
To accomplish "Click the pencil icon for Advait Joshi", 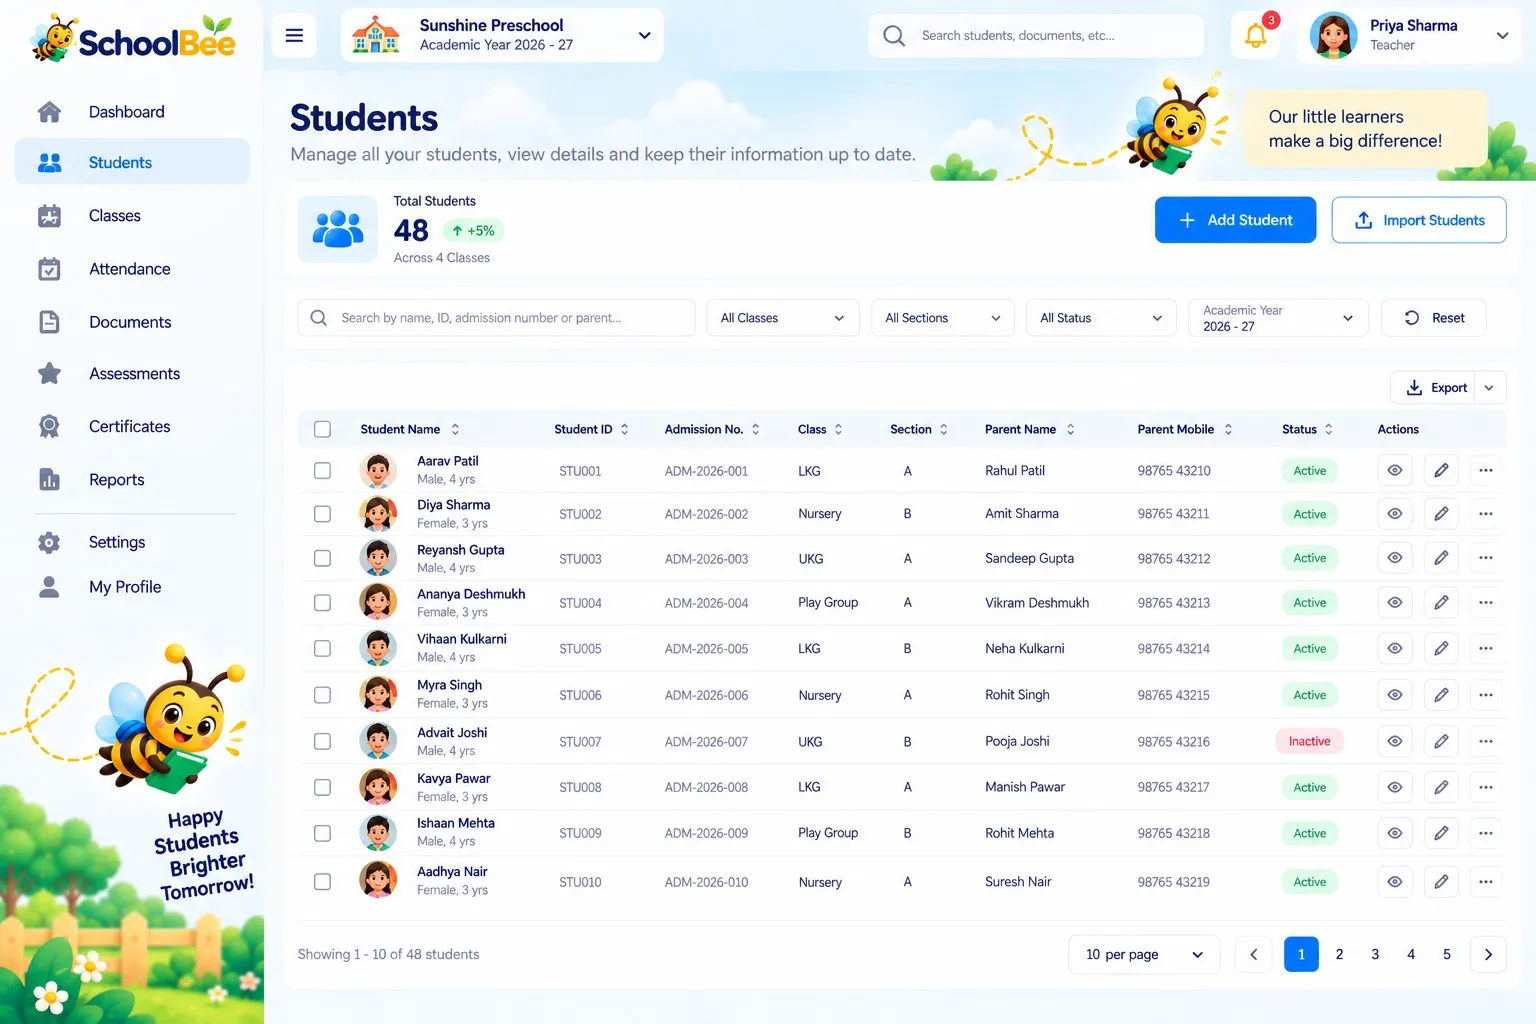I will (x=1441, y=741).
